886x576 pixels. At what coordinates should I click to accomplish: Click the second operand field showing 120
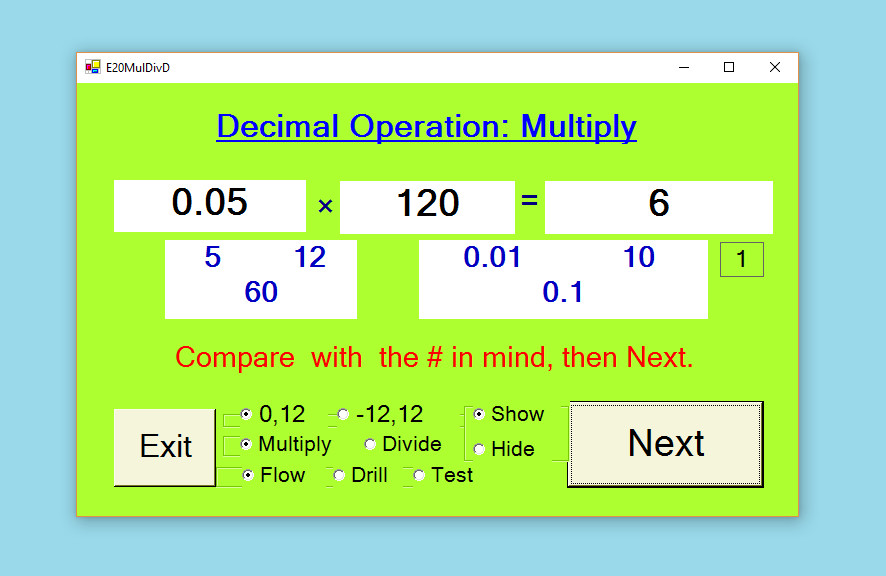coord(427,206)
